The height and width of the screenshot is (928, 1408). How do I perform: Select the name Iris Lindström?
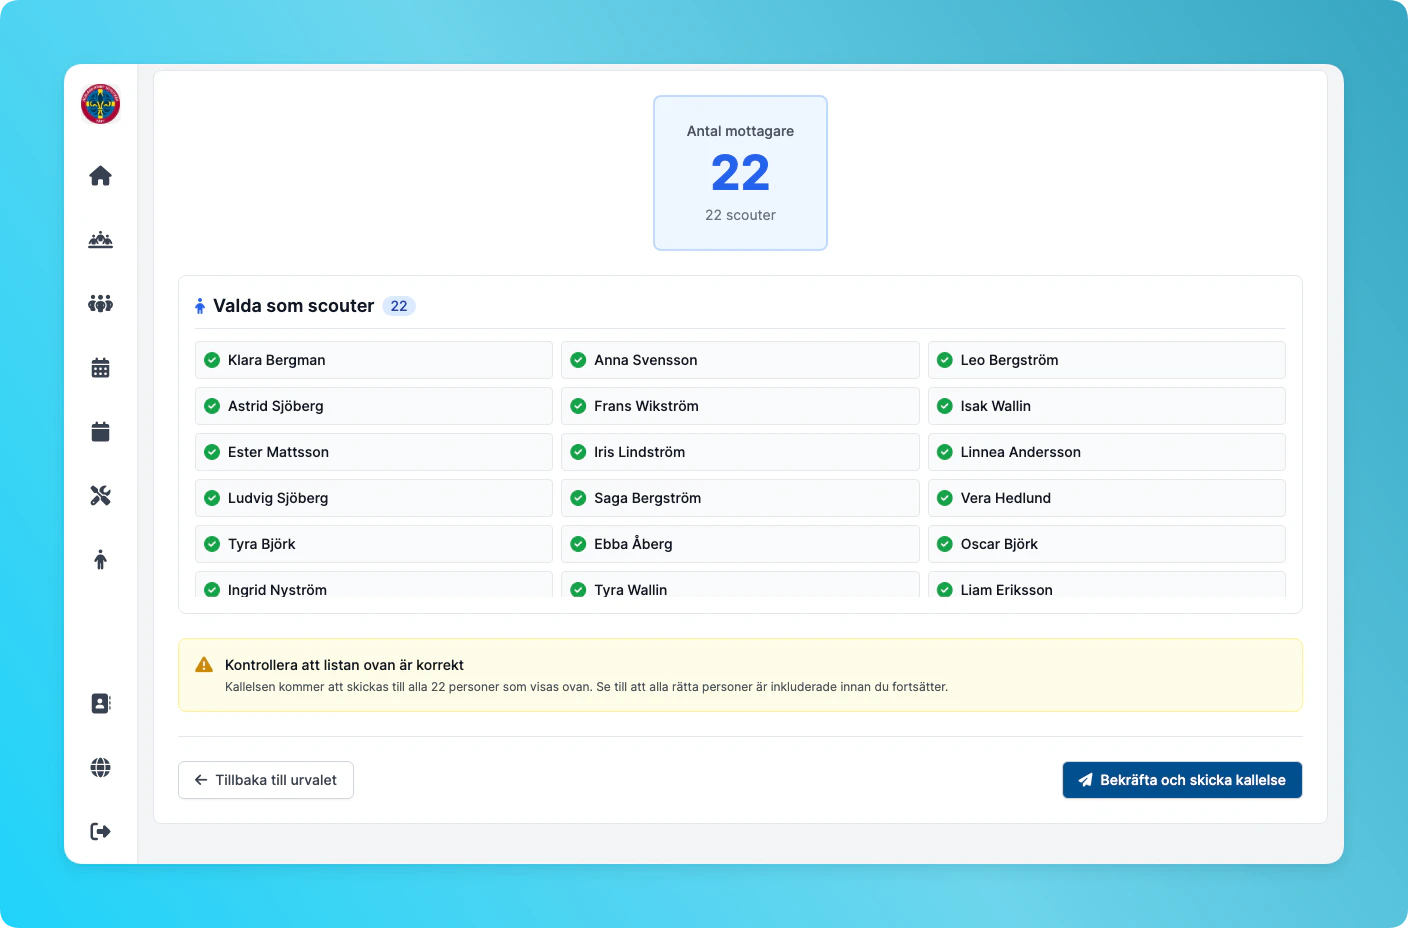[x=640, y=452]
